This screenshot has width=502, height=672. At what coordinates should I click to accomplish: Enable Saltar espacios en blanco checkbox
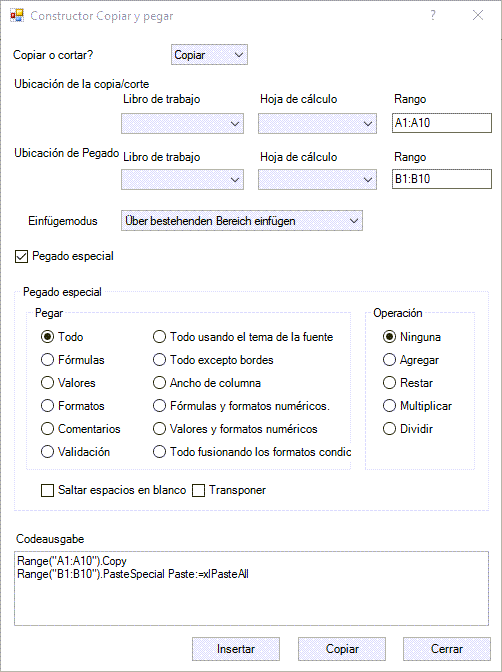[48, 490]
